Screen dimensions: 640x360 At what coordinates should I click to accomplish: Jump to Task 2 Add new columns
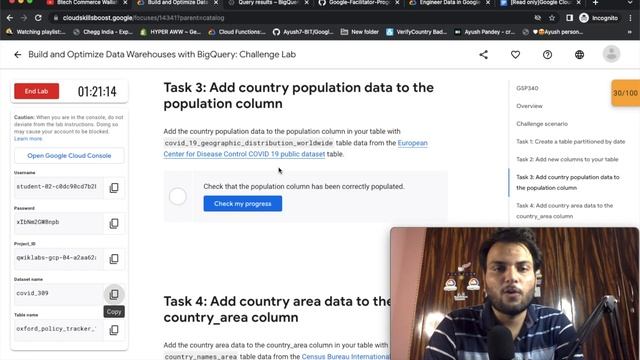click(x=567, y=159)
